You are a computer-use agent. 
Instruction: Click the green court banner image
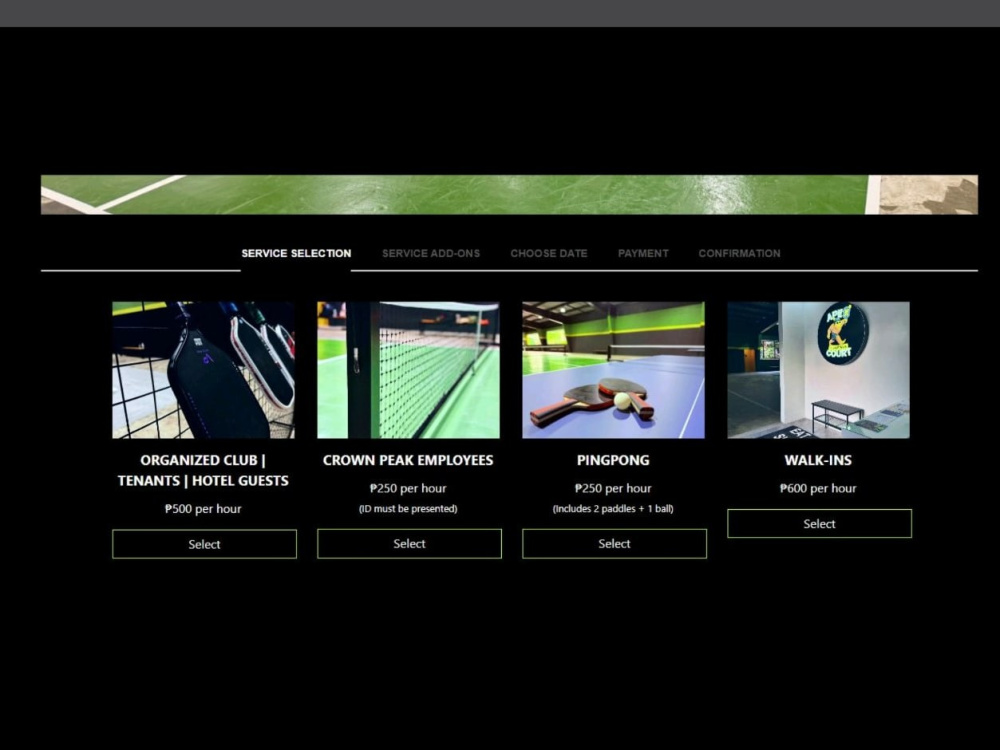(509, 195)
